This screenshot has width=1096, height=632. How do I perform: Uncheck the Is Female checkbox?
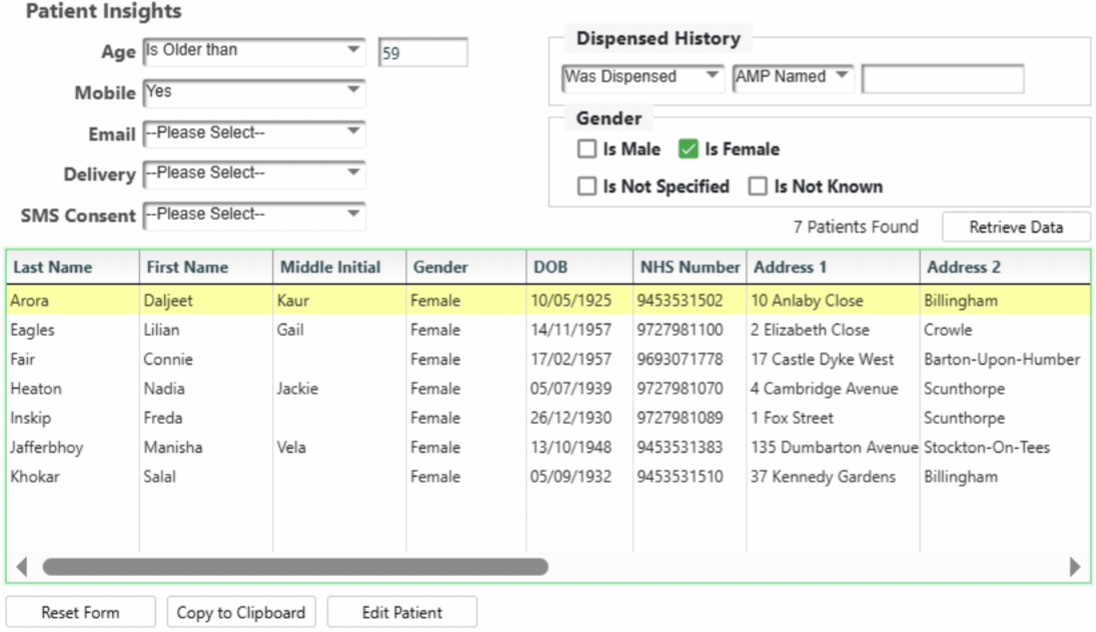(x=688, y=150)
